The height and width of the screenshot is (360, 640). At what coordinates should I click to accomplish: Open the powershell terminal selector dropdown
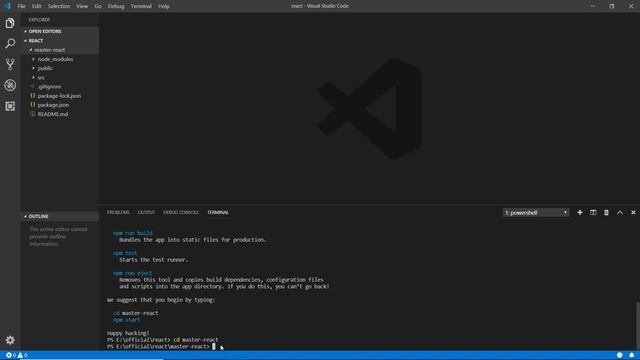click(x=536, y=212)
